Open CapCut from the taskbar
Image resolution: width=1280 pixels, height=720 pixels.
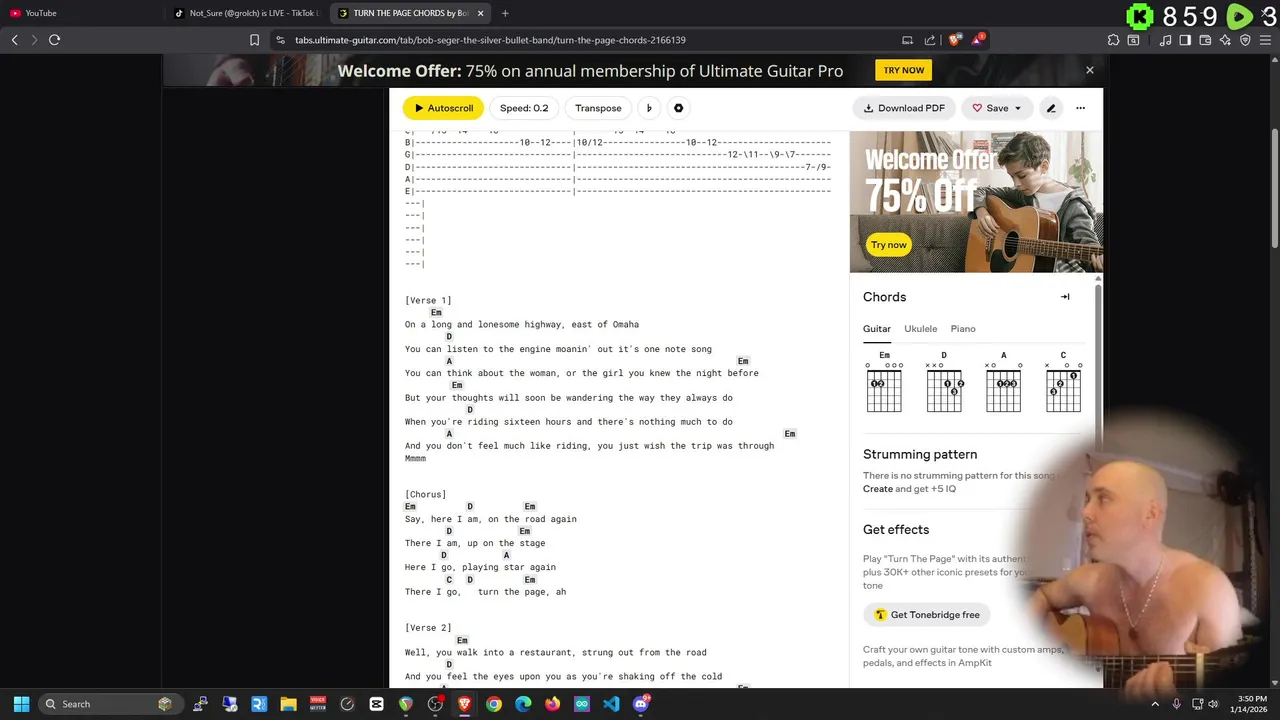[x=376, y=704]
